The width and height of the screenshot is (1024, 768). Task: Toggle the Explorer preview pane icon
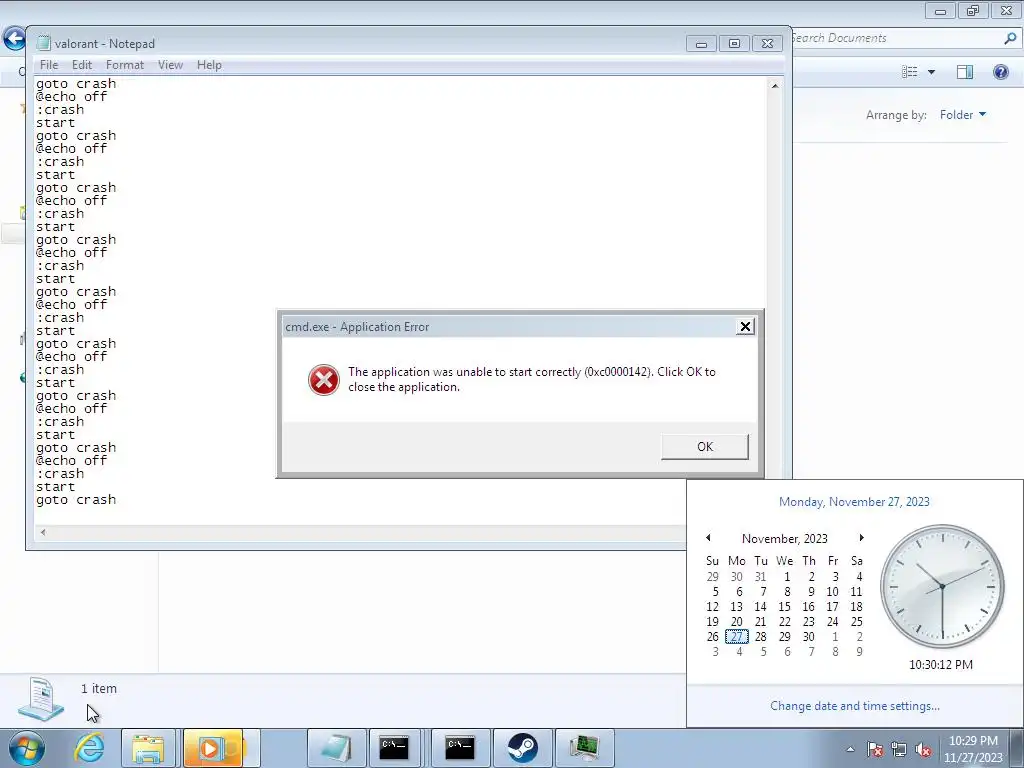coord(965,72)
